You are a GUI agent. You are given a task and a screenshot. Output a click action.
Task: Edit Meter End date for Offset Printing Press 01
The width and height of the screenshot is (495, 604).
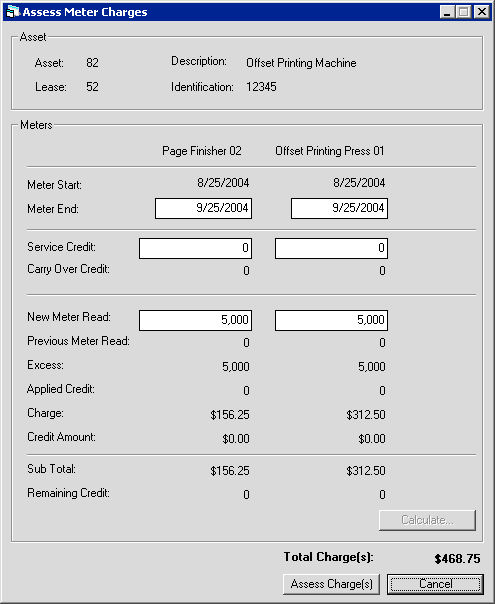(x=339, y=208)
